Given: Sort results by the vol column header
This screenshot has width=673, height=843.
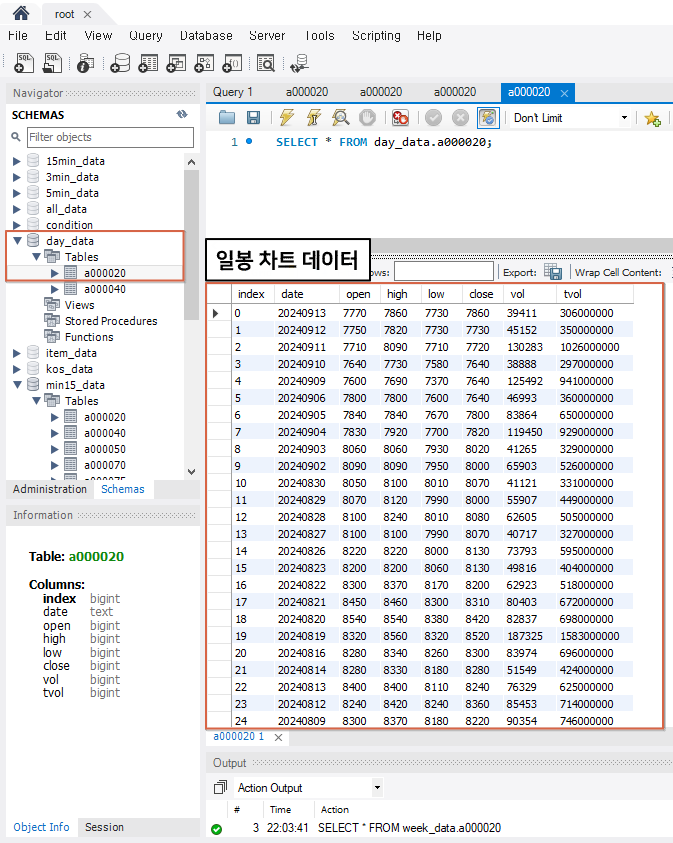Looking at the screenshot, I should 529,294.
